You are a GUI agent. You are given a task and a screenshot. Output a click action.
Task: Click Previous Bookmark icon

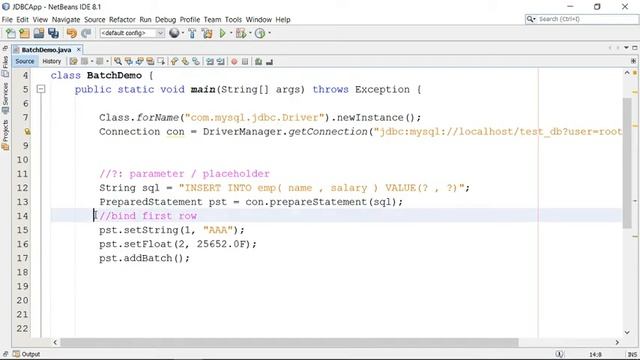tap(175, 62)
